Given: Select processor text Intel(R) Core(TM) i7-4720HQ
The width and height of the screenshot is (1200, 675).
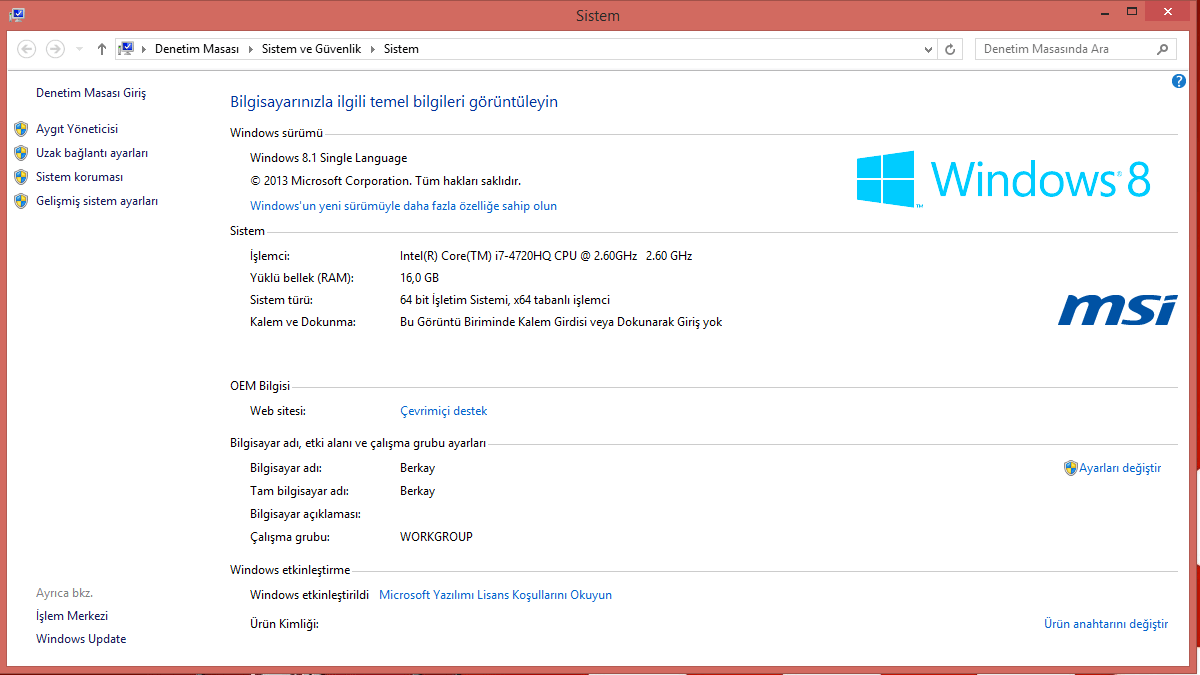Looking at the screenshot, I should tap(478, 256).
